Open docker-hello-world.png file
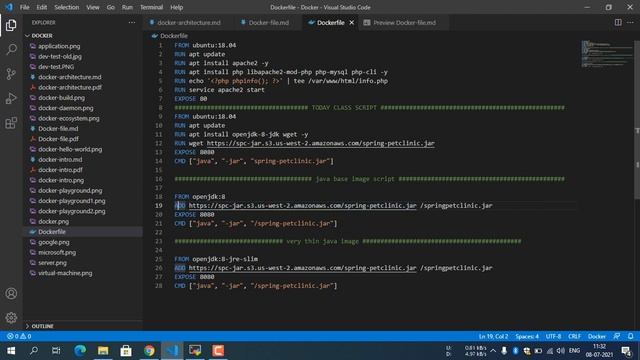This screenshot has width=640, height=360. (70, 149)
